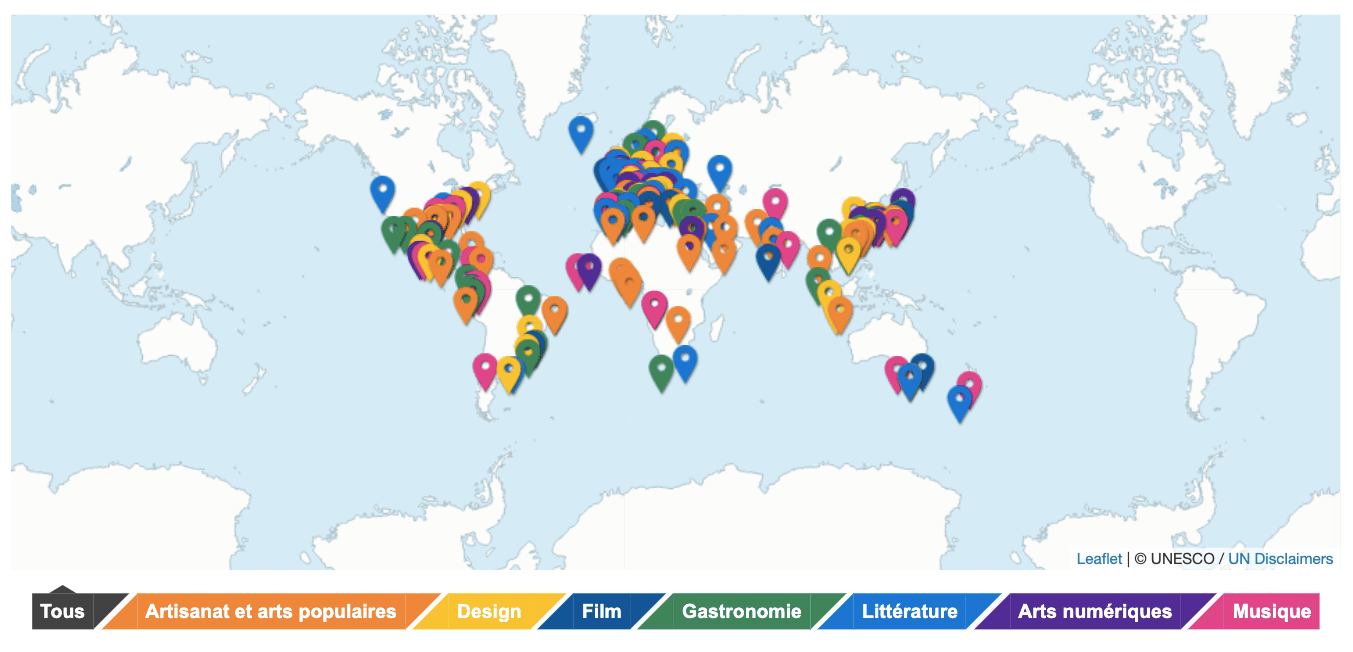Click the dark blue marker in southern India
Image resolution: width=1353 pixels, height=652 pixels.
pos(768,261)
